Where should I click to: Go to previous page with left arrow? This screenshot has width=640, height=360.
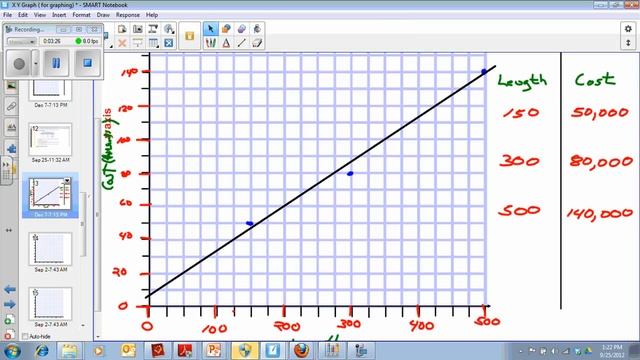tap(9, 289)
